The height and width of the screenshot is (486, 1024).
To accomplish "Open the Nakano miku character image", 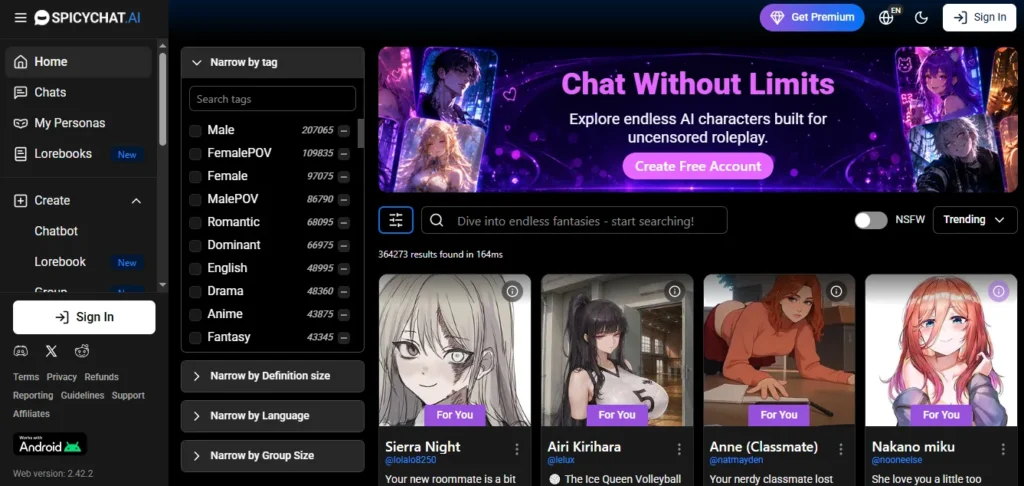I will tap(941, 350).
